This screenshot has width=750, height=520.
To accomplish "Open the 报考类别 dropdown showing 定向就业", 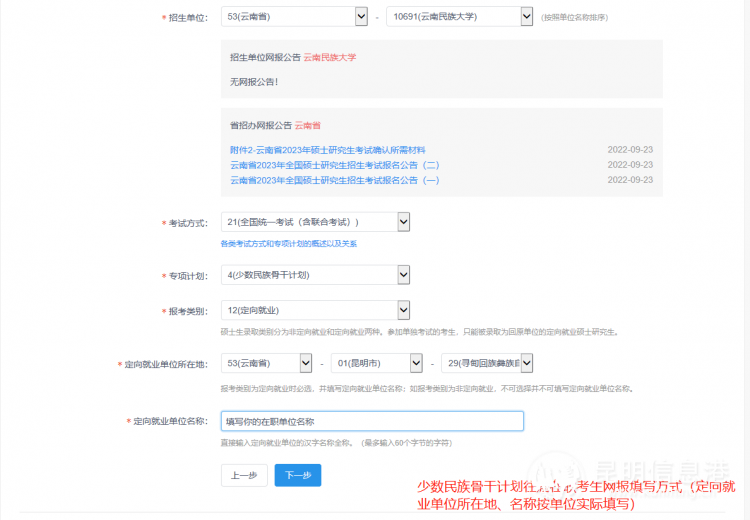I will pyautogui.click(x=315, y=311).
